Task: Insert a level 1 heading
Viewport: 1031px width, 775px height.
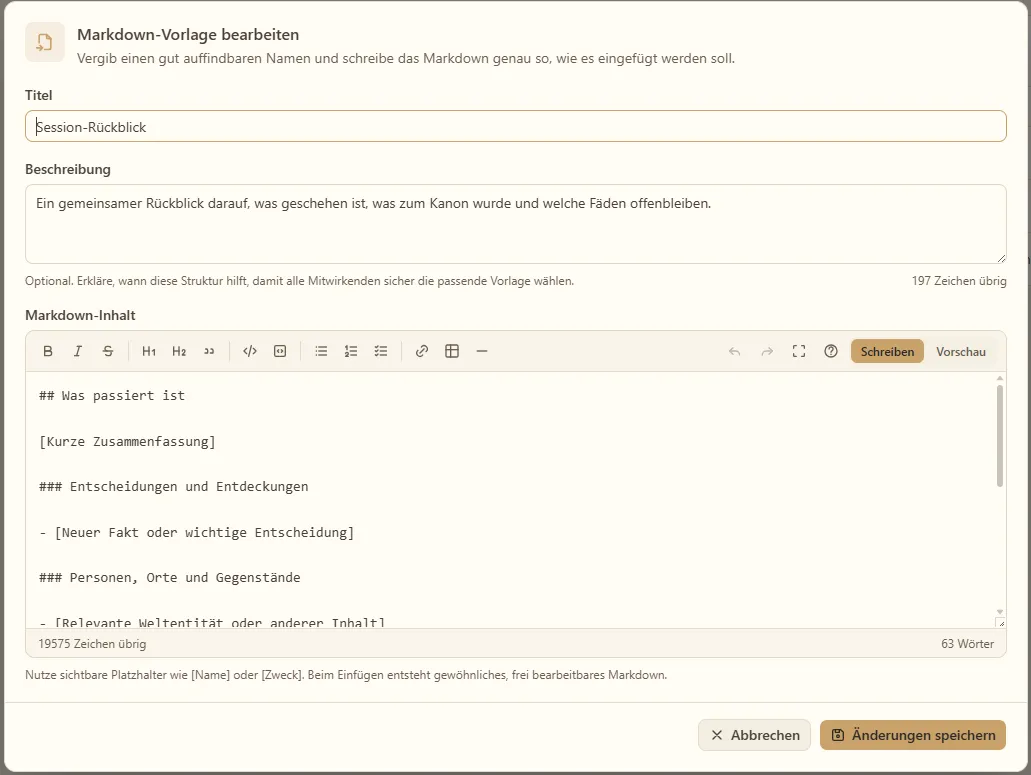Action: tap(149, 351)
